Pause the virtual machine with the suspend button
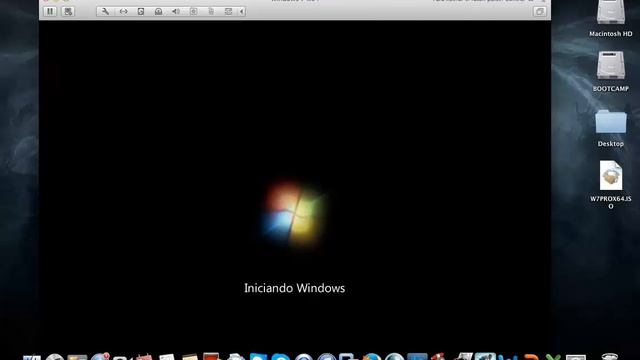 [50, 11]
